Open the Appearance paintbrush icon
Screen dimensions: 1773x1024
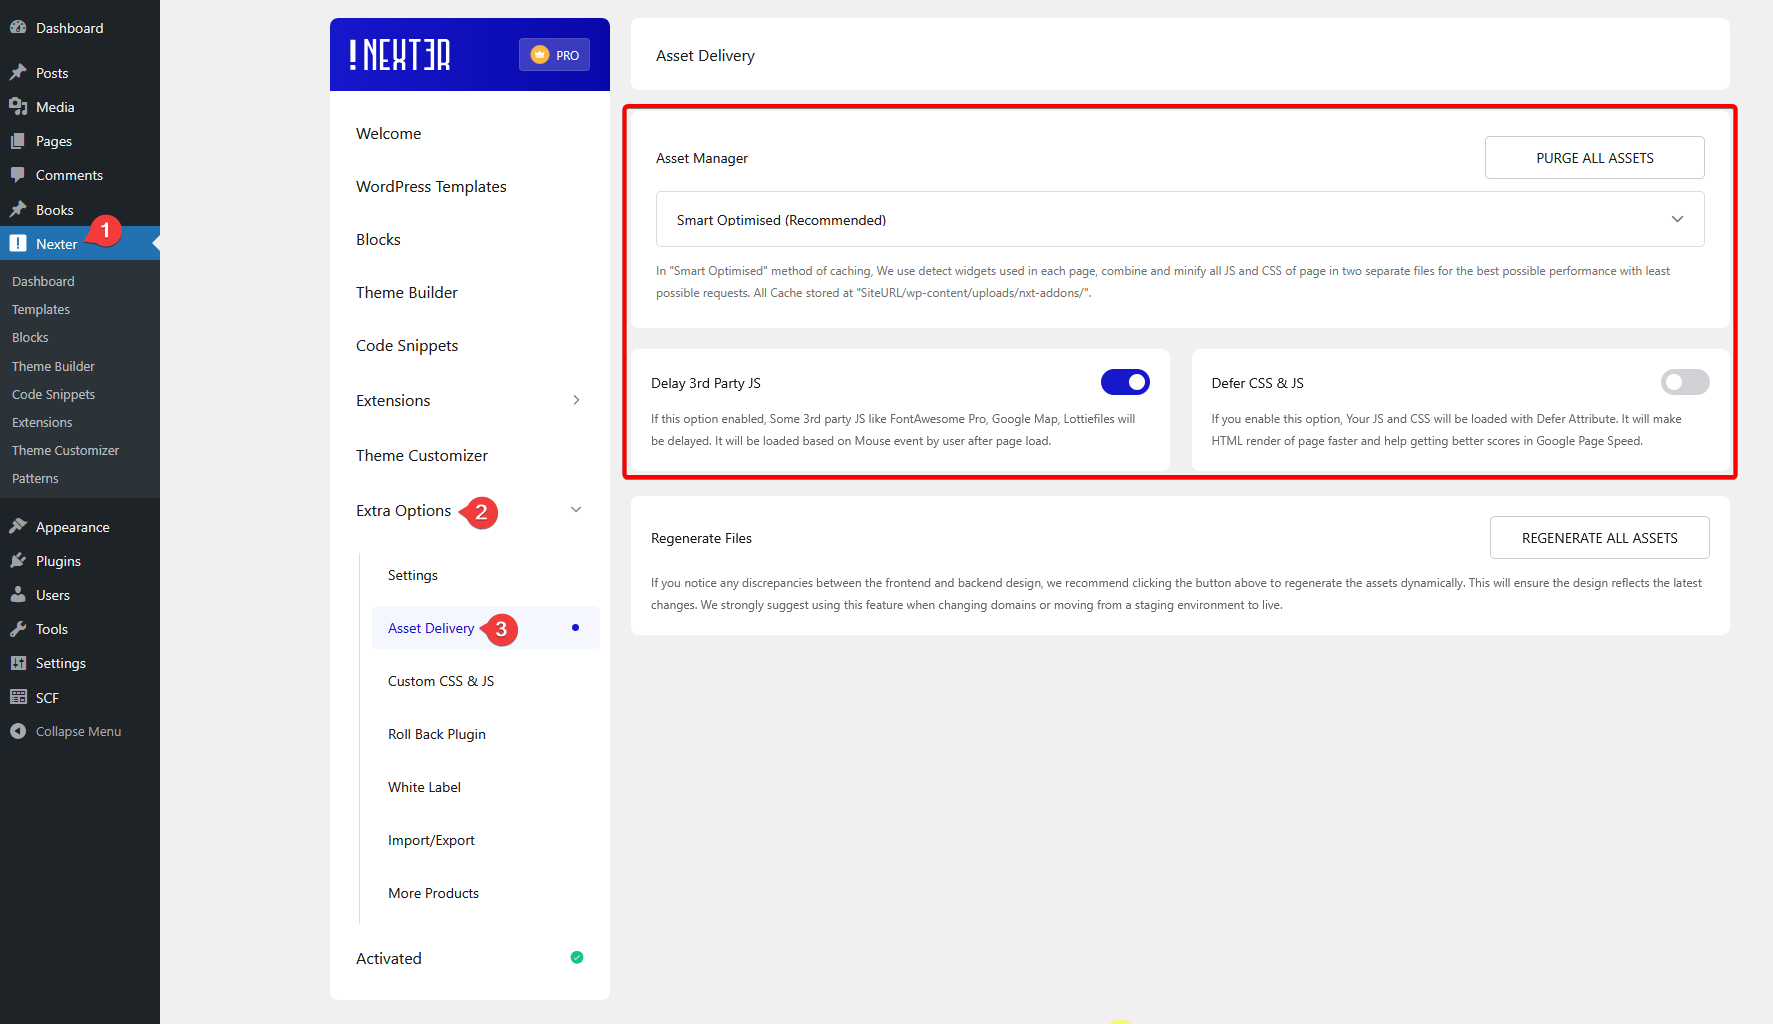(18, 526)
